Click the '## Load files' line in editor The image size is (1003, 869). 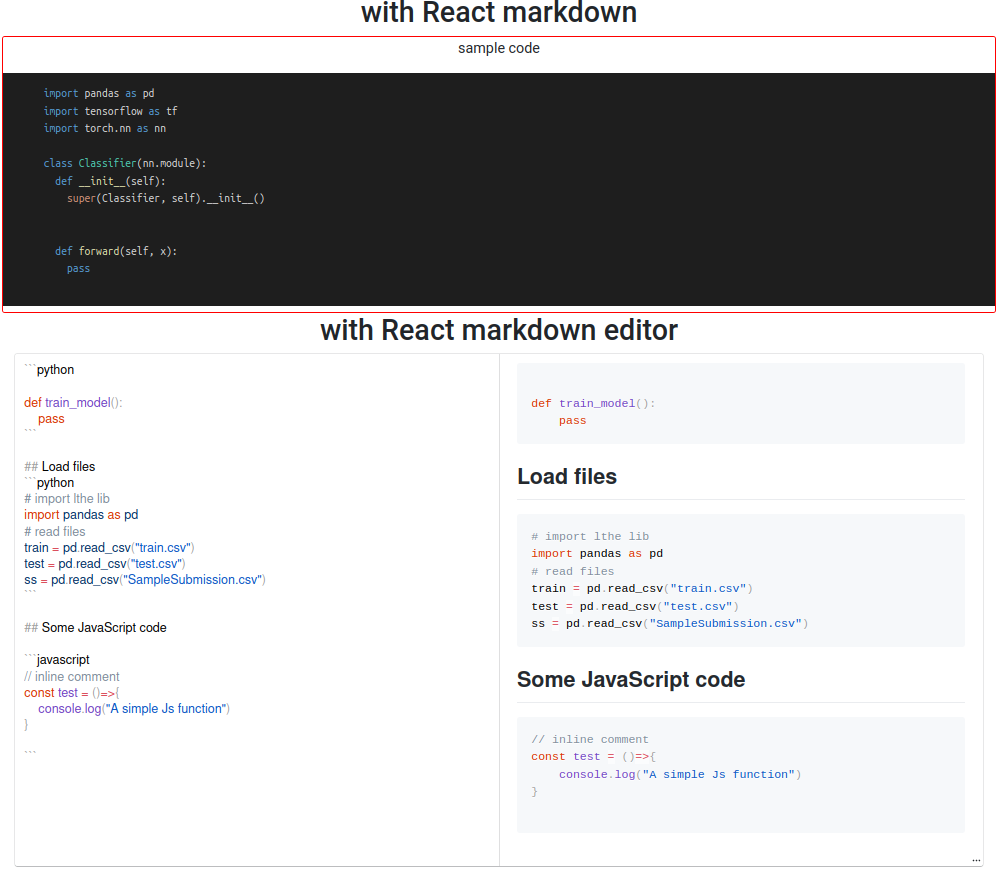(x=59, y=466)
